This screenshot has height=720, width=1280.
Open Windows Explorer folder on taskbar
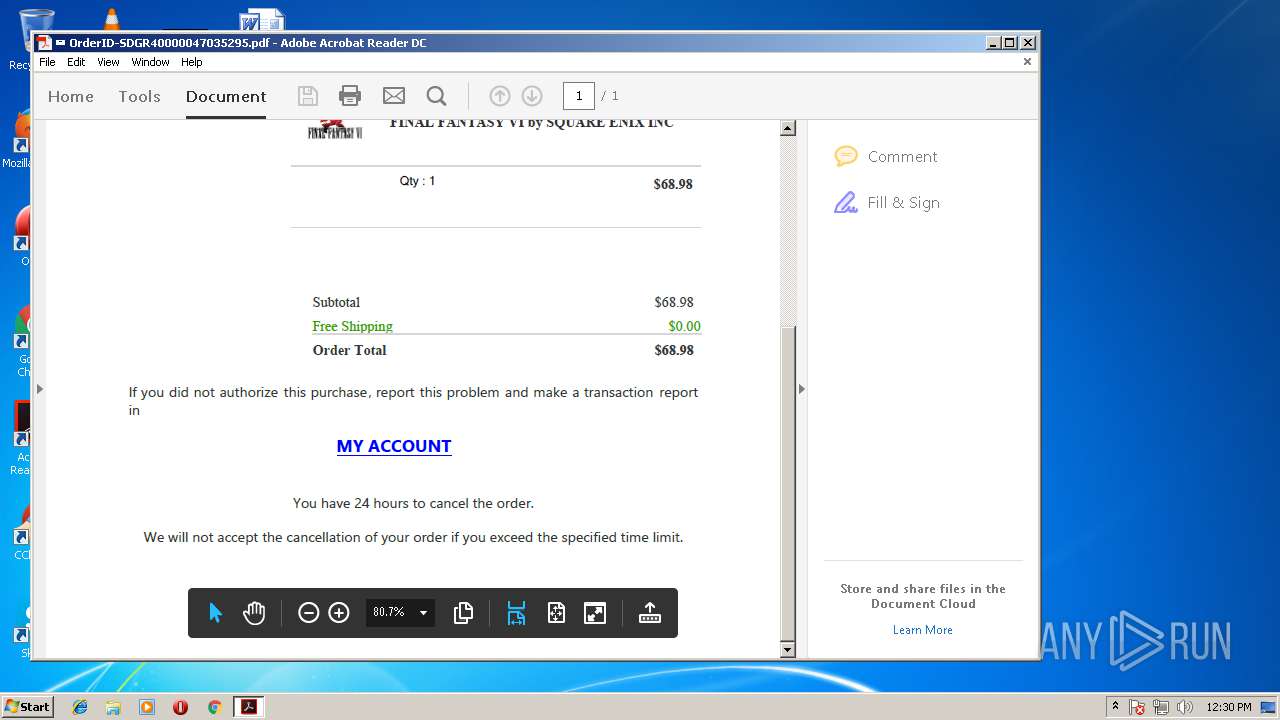coord(113,707)
